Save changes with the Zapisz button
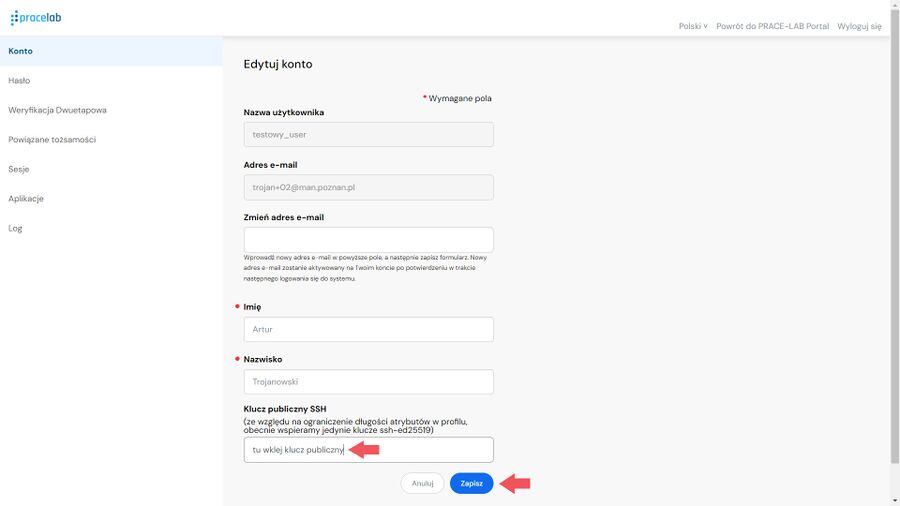 [x=471, y=484]
